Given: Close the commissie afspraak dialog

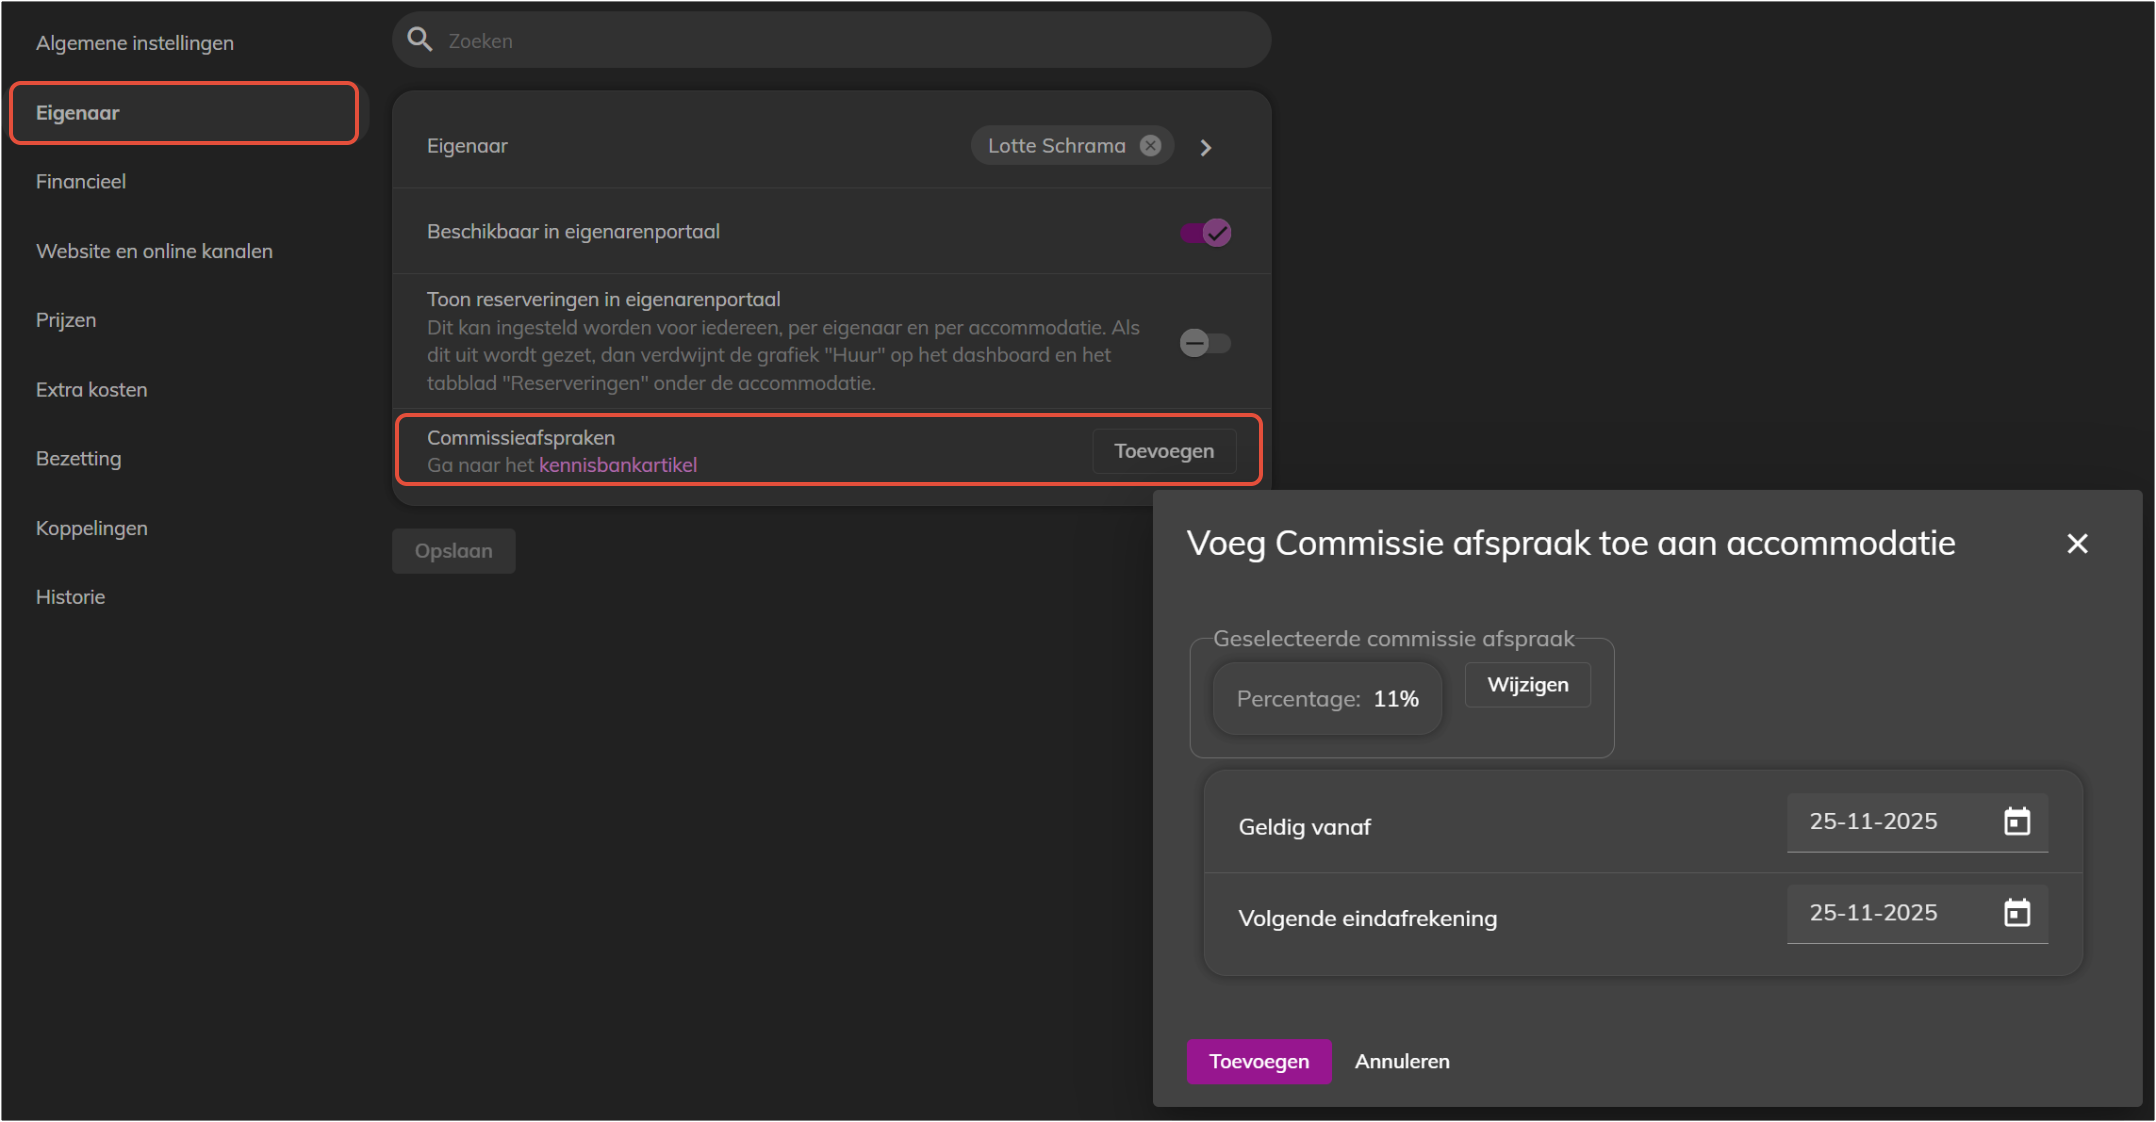Looking at the screenshot, I should (2077, 543).
